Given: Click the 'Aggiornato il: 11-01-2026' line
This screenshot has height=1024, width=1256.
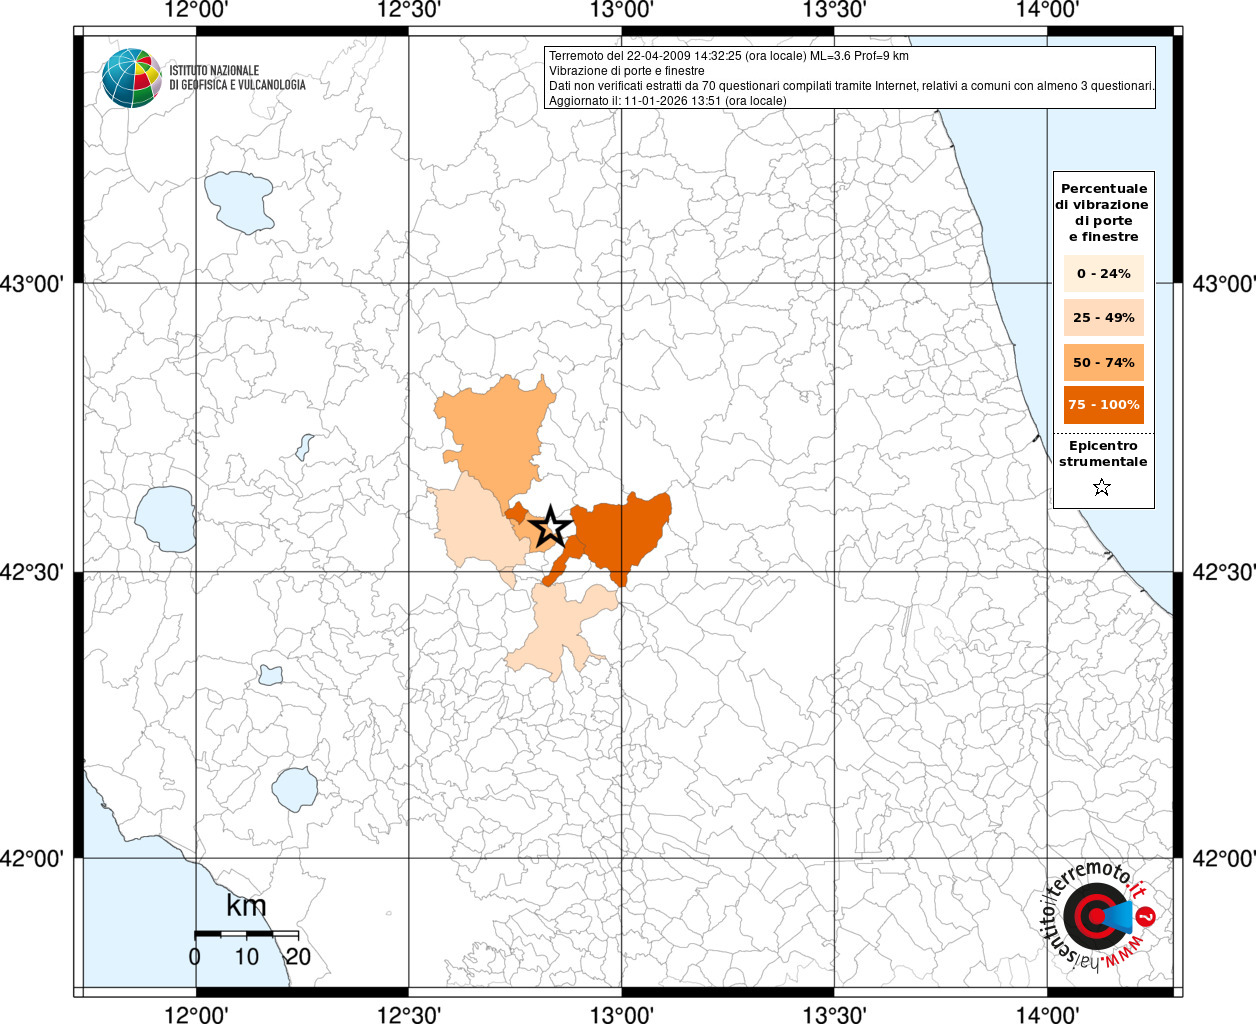Looking at the screenshot, I should click(x=668, y=101).
